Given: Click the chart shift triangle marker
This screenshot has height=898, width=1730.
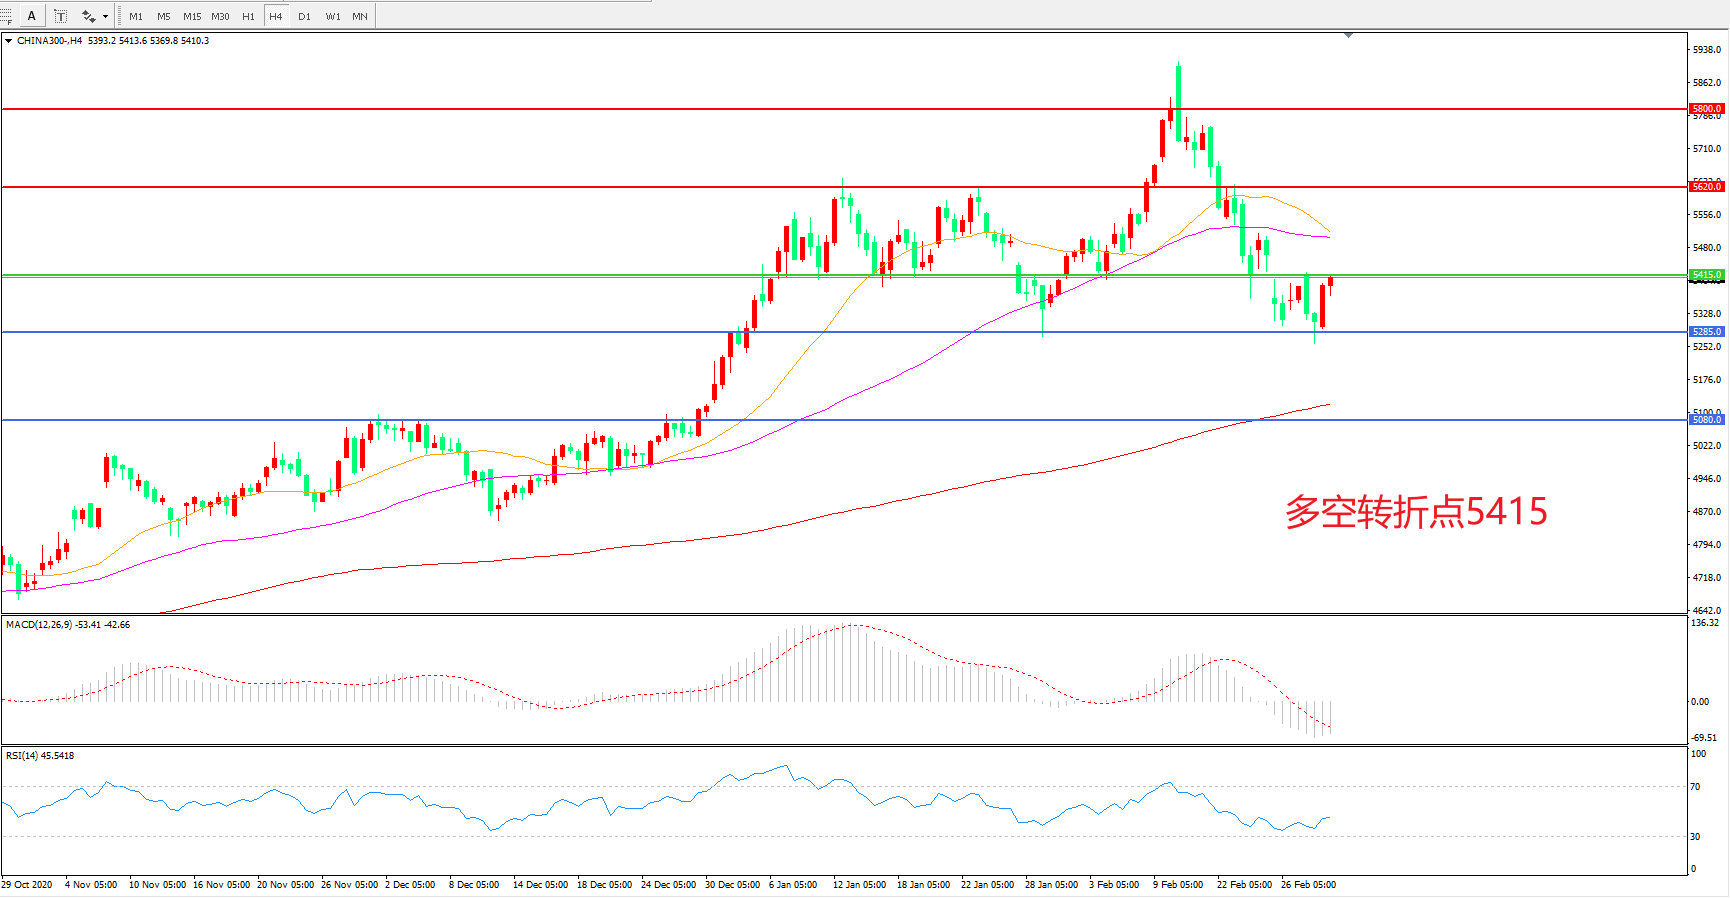Looking at the screenshot, I should 1348,35.
